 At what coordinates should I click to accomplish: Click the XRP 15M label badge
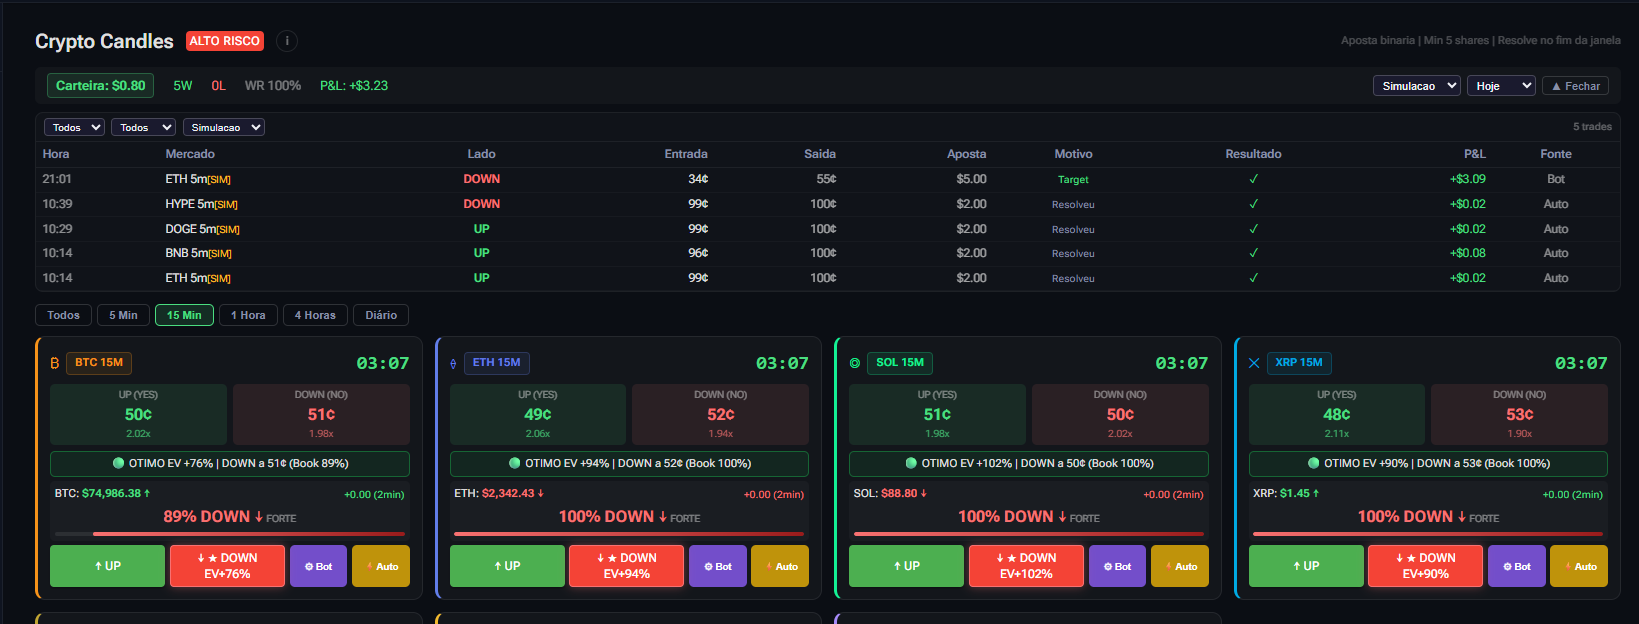tap(1298, 362)
